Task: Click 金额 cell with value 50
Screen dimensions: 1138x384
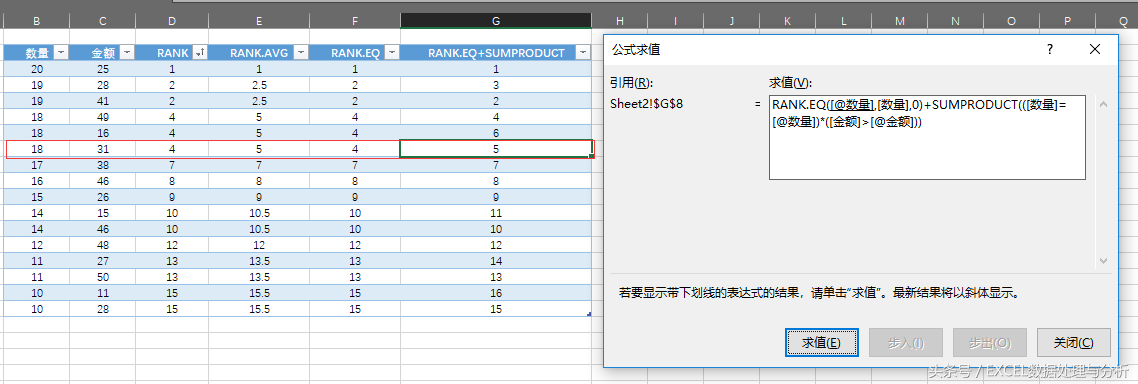Action: 102,277
